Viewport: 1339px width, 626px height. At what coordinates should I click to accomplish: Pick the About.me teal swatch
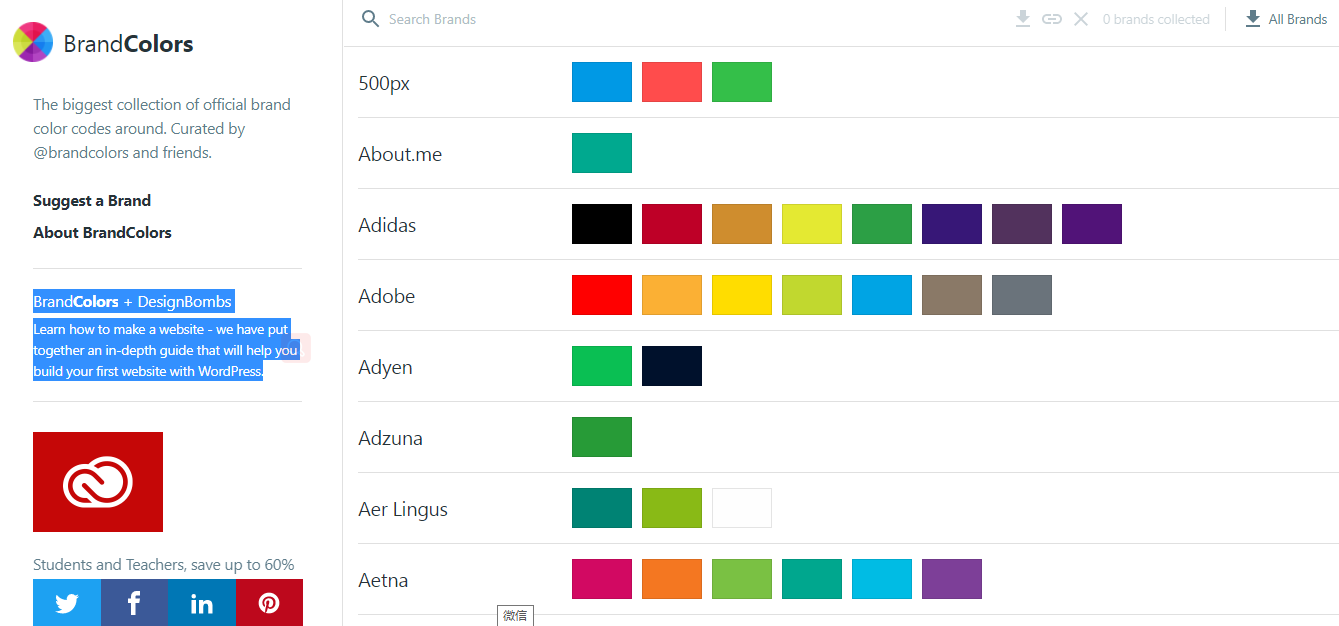[x=602, y=153]
